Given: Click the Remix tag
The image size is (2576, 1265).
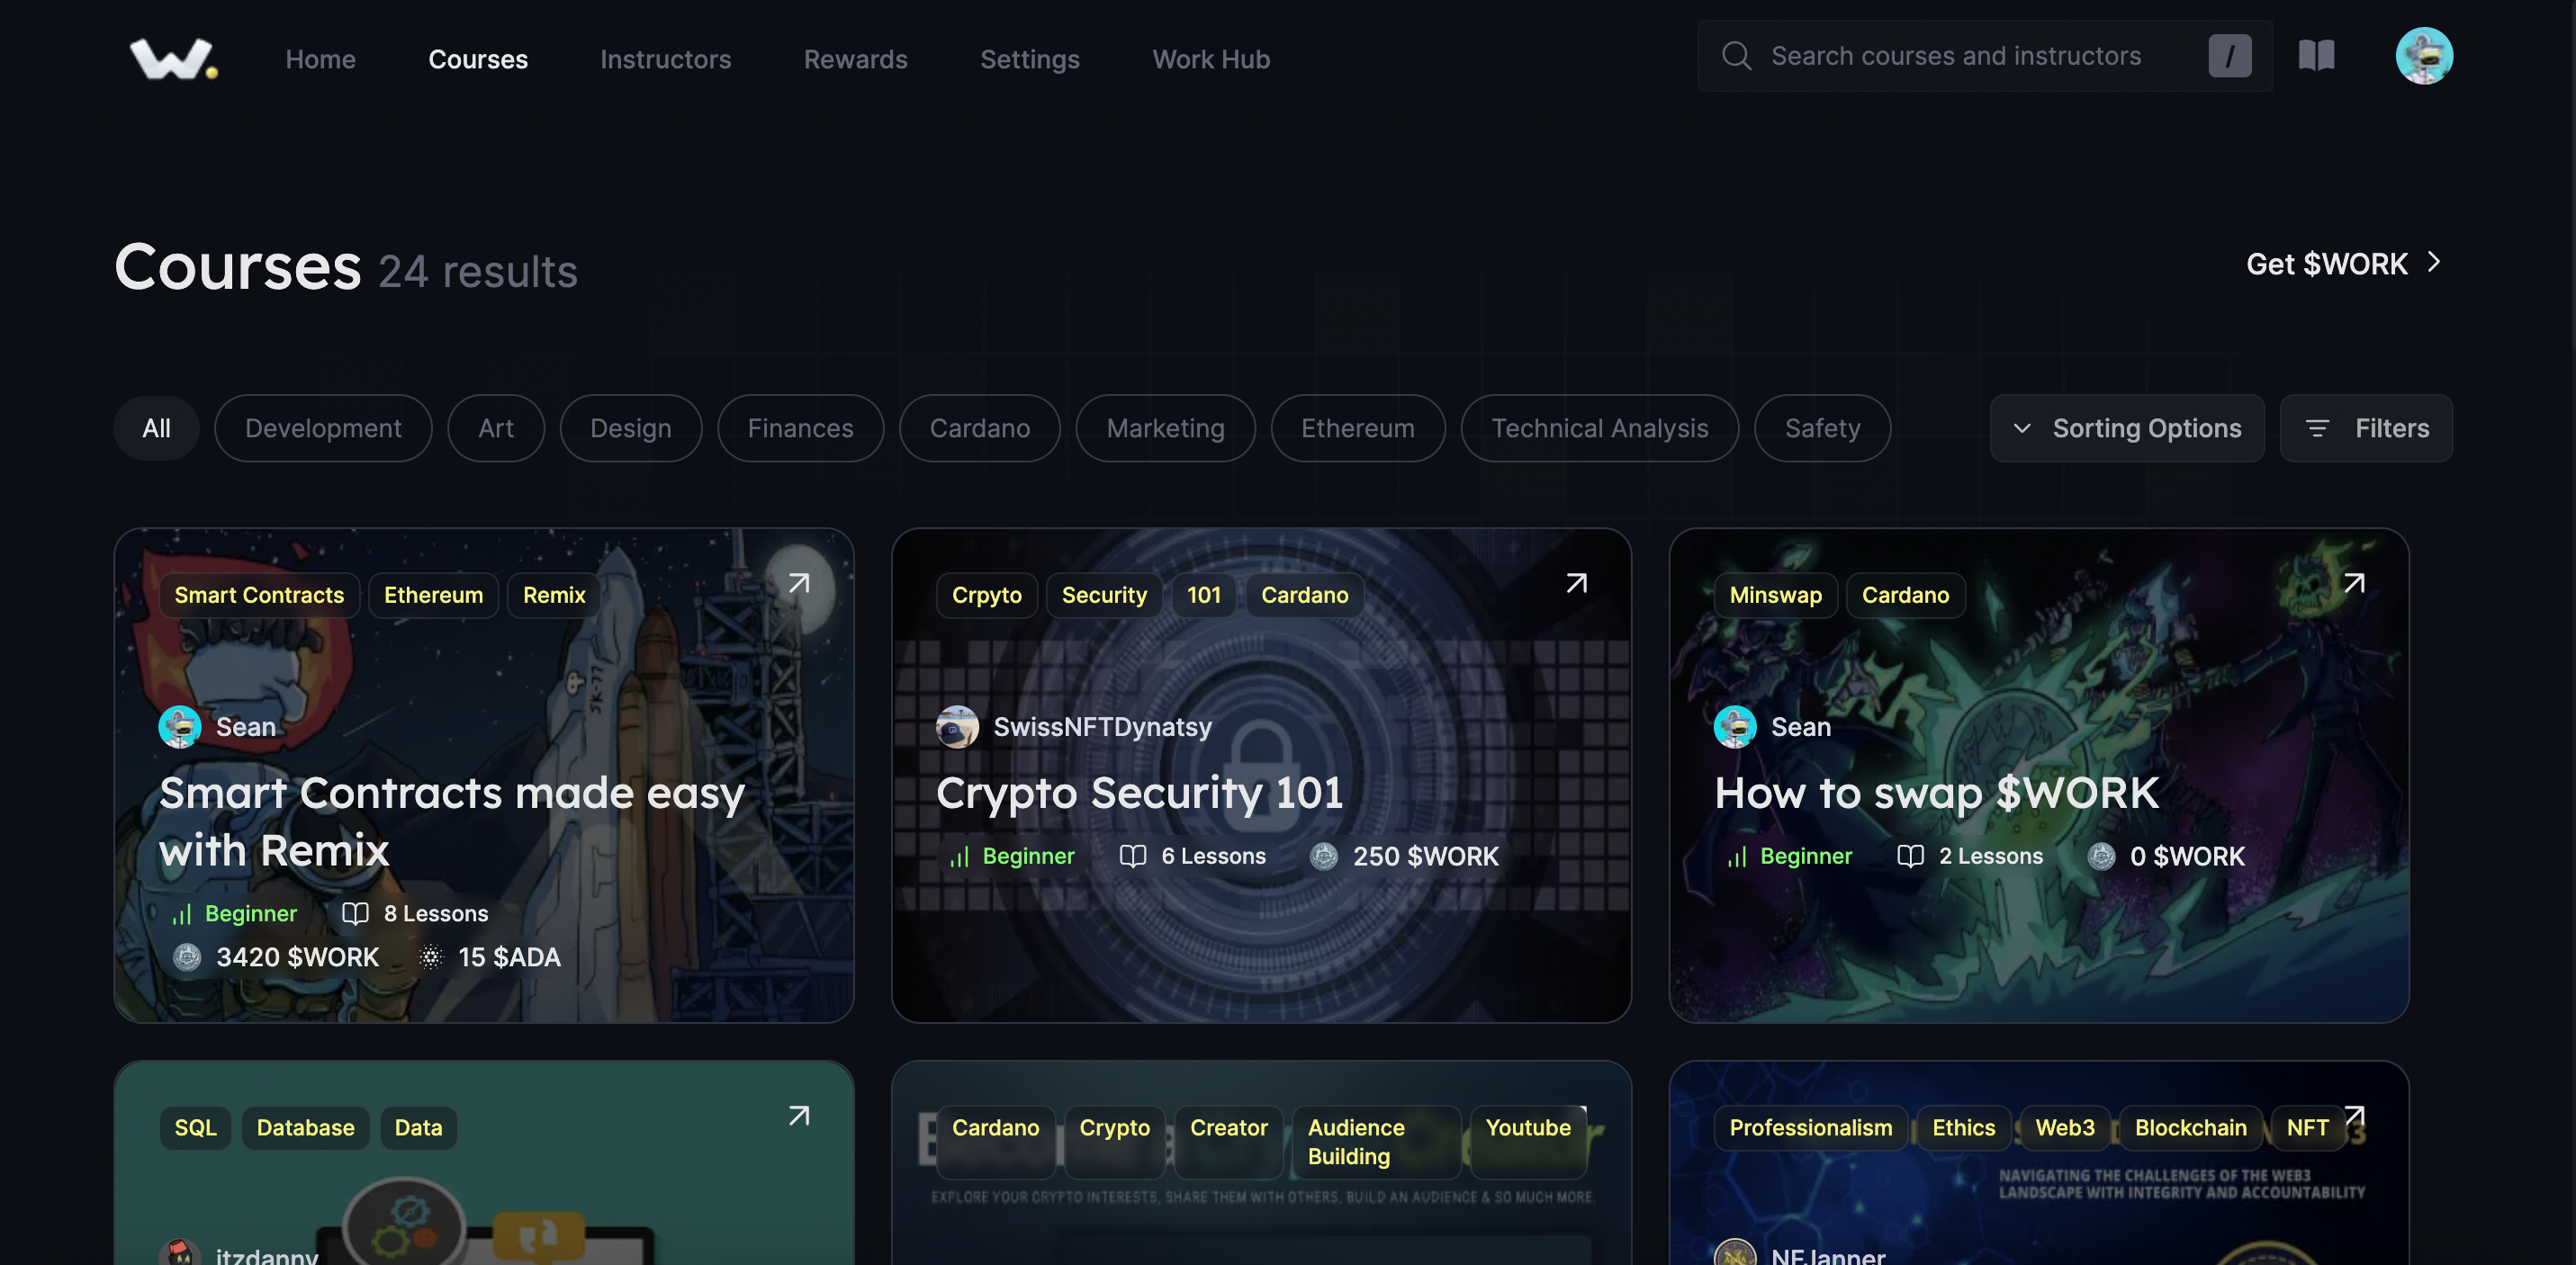Looking at the screenshot, I should tap(554, 595).
